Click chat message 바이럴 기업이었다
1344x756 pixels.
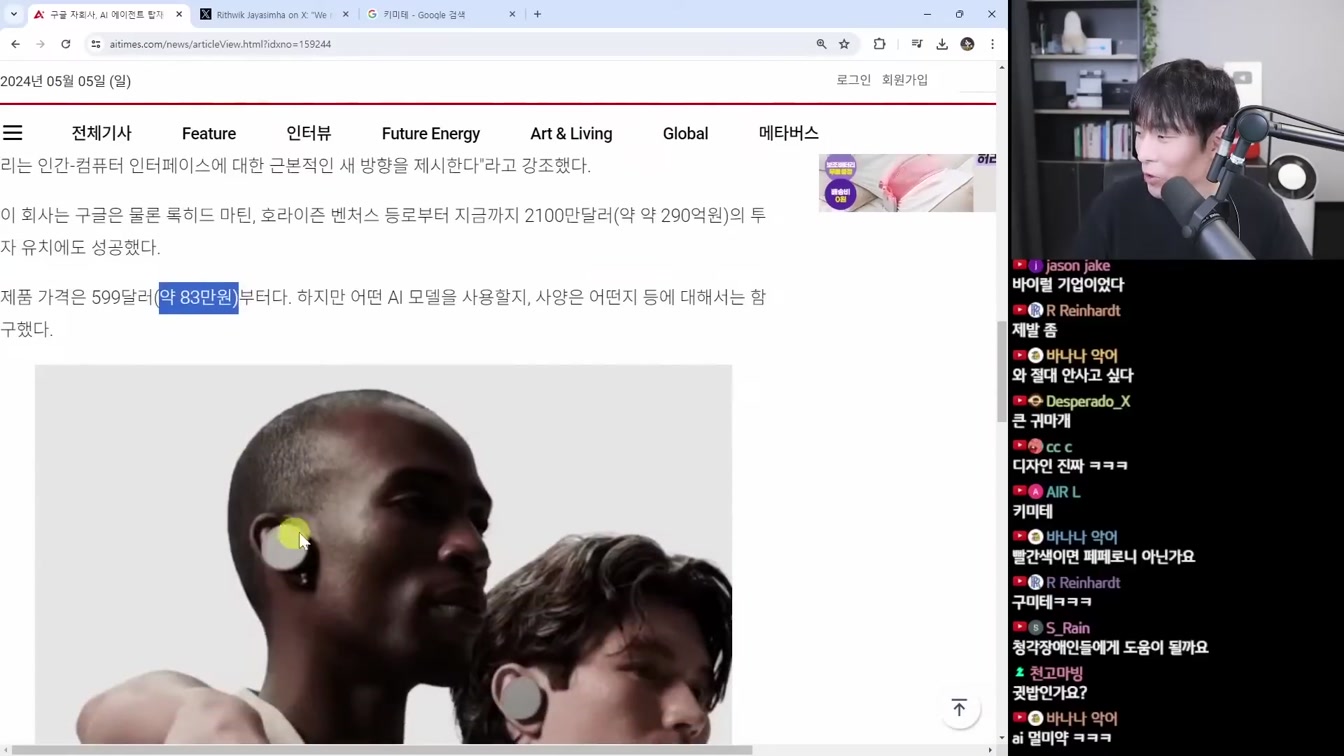1068,285
